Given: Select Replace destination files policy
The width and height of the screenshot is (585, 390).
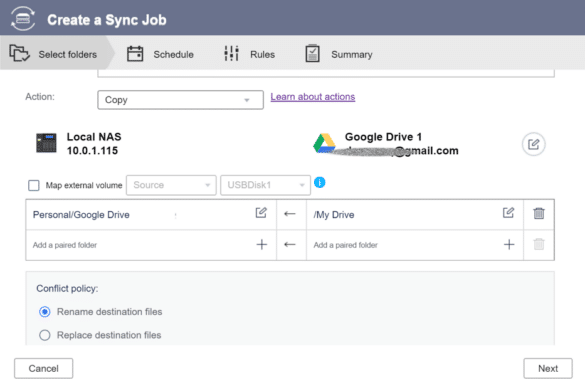Looking at the screenshot, I should [x=45, y=335].
